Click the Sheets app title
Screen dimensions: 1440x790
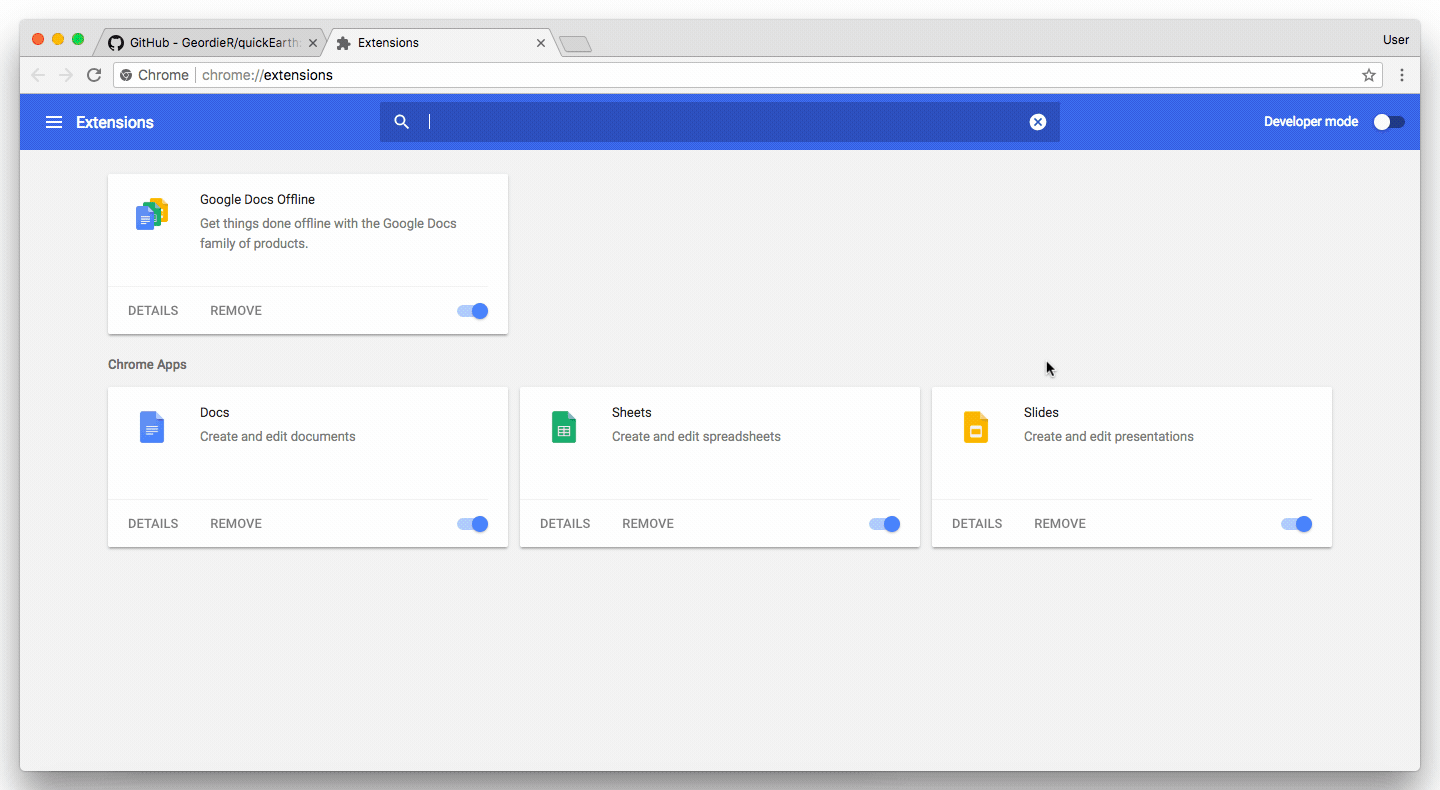632,413
